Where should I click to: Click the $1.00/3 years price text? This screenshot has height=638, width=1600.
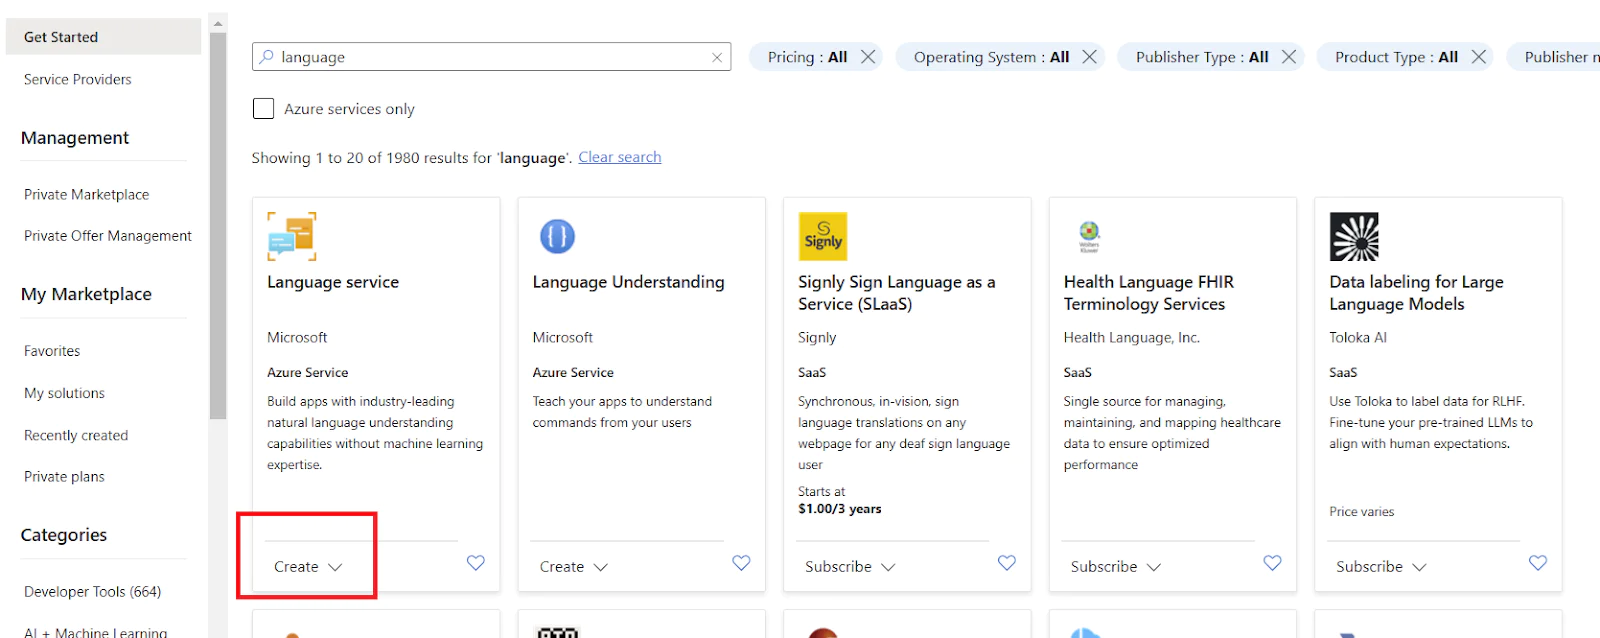(840, 509)
